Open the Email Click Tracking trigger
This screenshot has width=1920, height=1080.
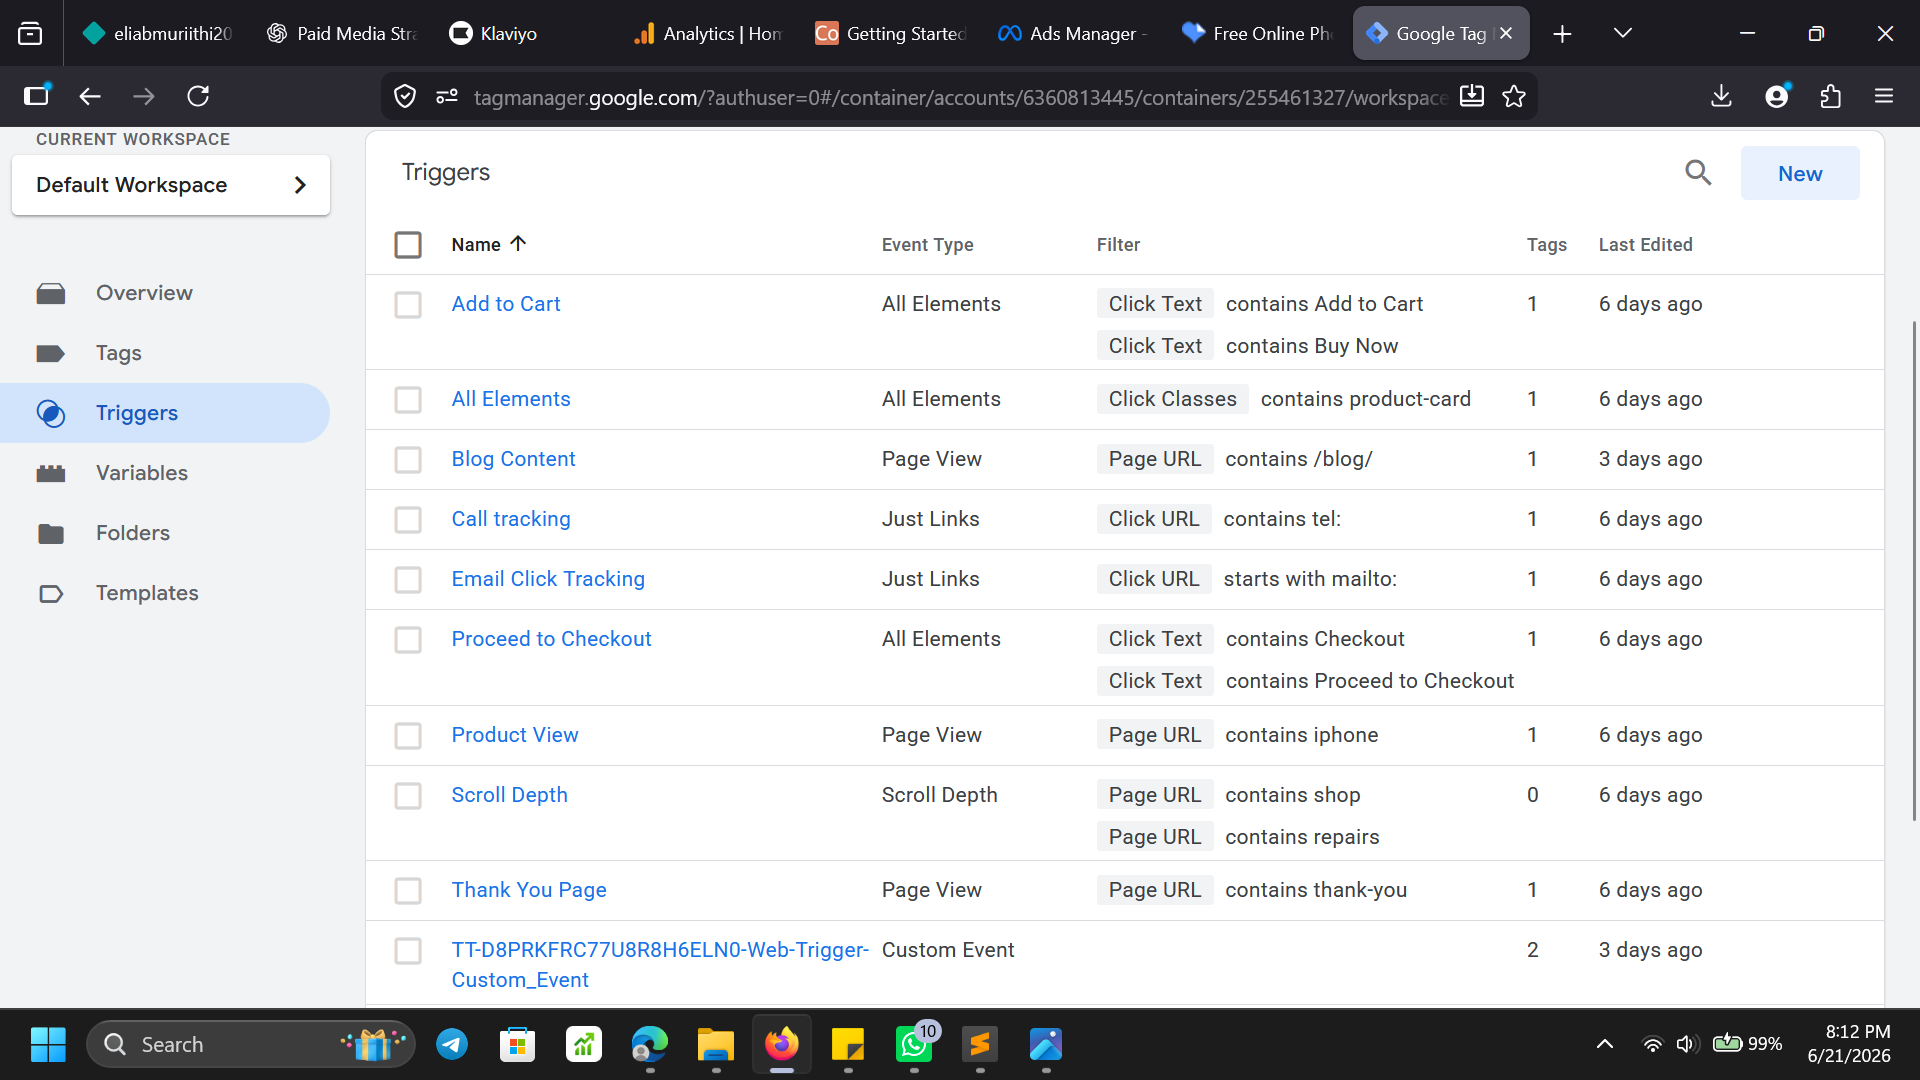[x=548, y=579]
